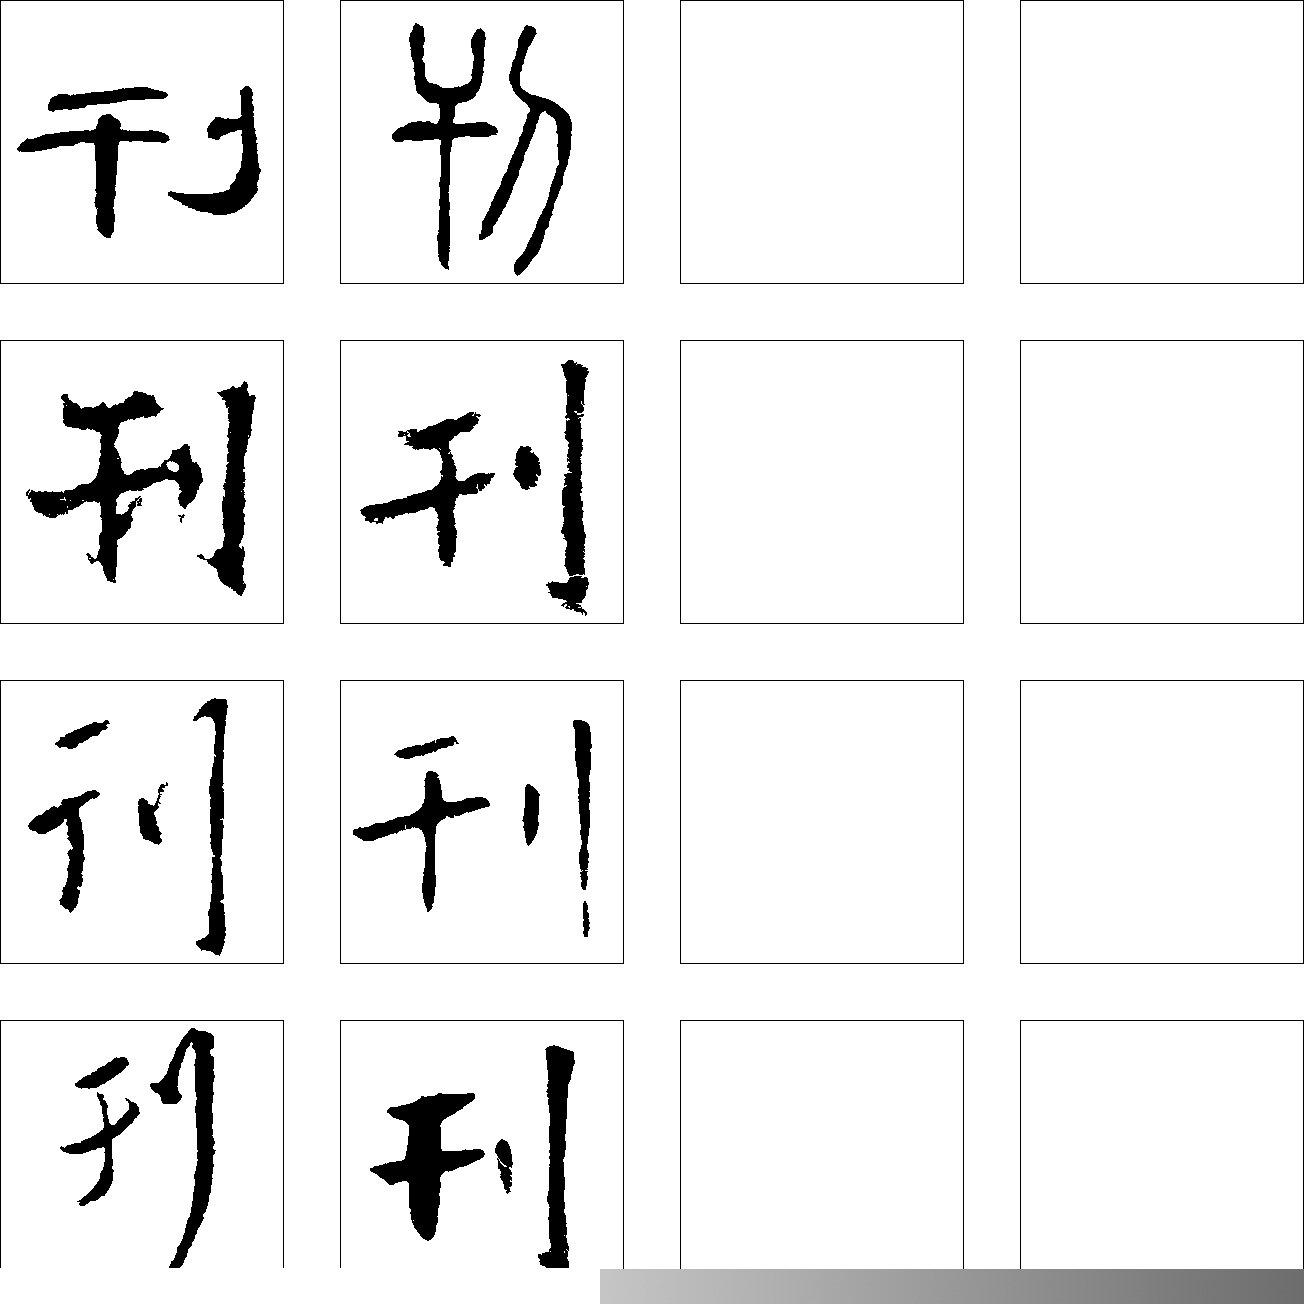
Task: Select the 刊 thumbnail with broken vertical stroke
Action: [482, 822]
